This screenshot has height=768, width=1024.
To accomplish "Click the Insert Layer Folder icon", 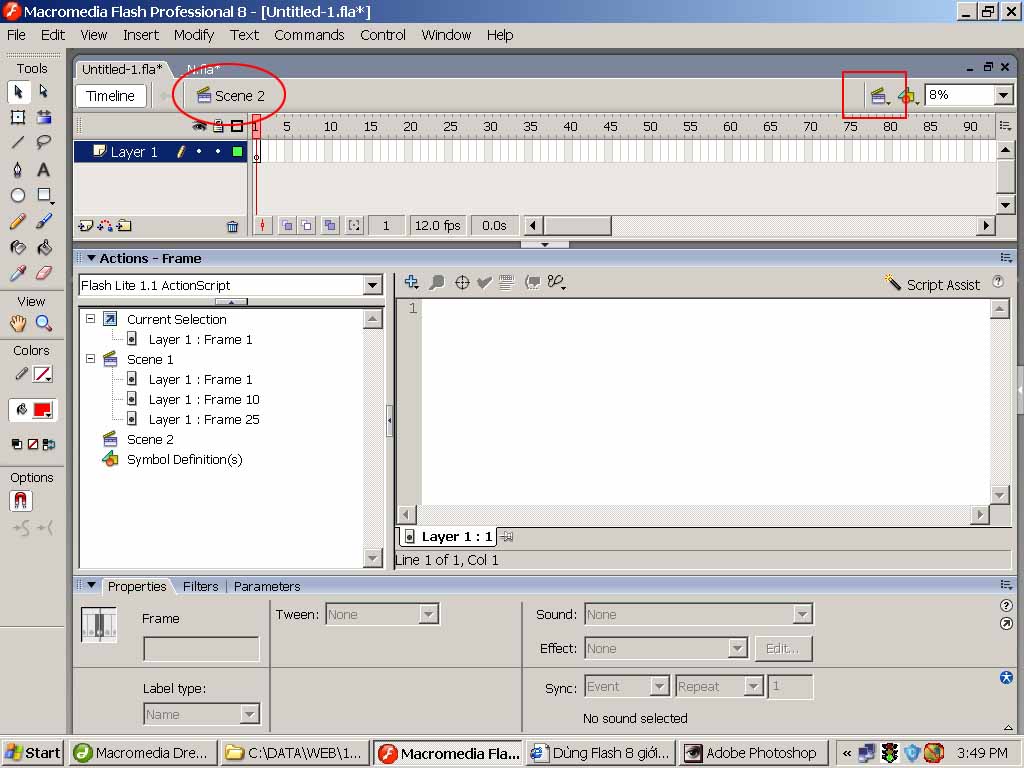I will (x=124, y=226).
